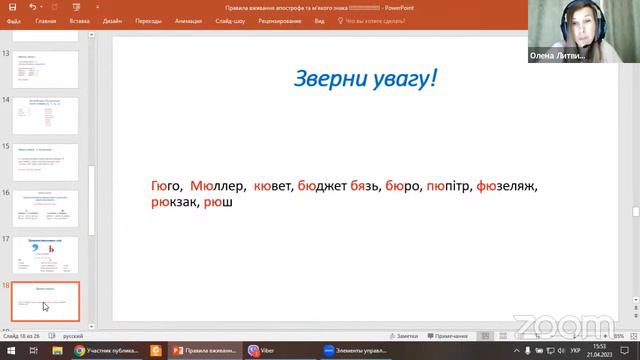Open the Дизайн ribbon tab
This screenshot has height=360, width=640.
pyautogui.click(x=112, y=21)
